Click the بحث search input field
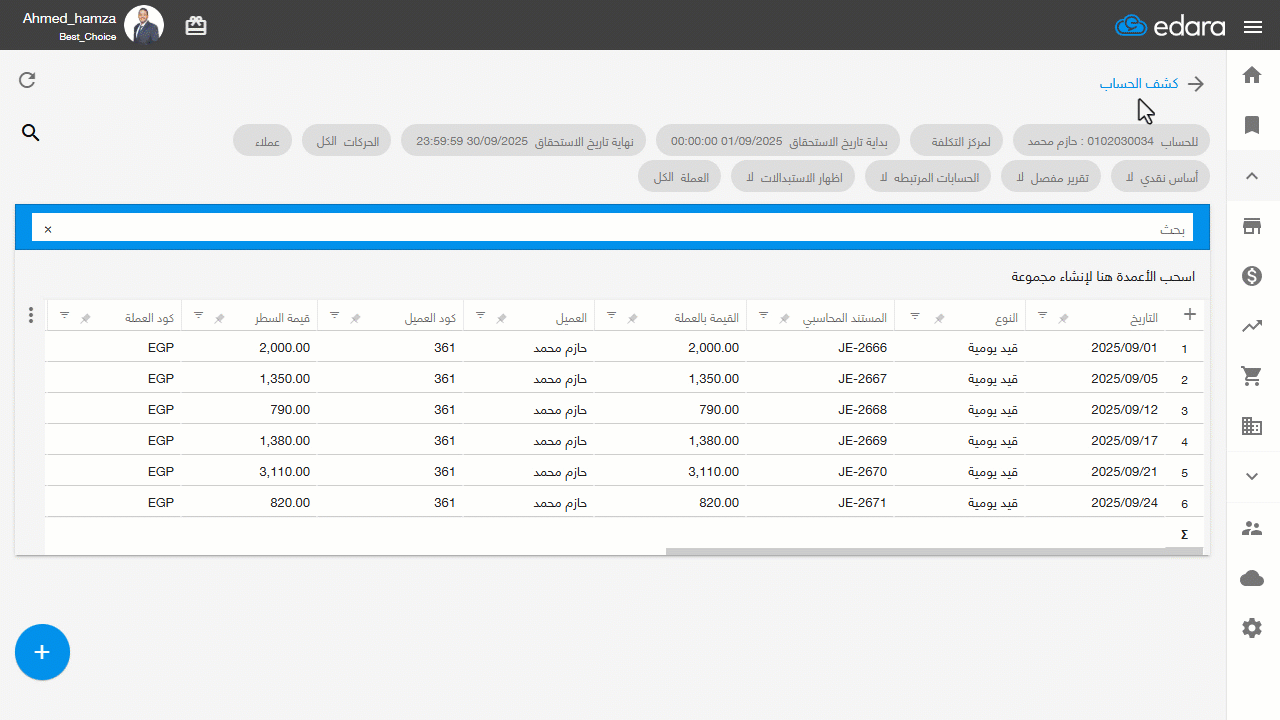The width and height of the screenshot is (1280, 720). tap(612, 227)
